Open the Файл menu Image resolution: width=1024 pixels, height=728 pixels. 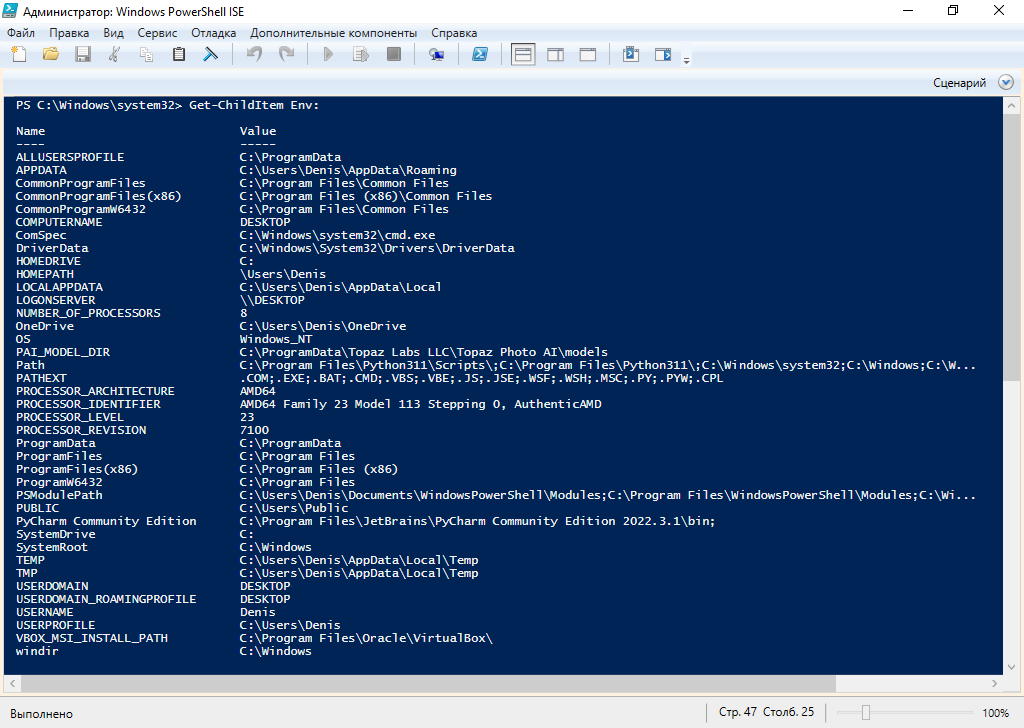tap(20, 33)
